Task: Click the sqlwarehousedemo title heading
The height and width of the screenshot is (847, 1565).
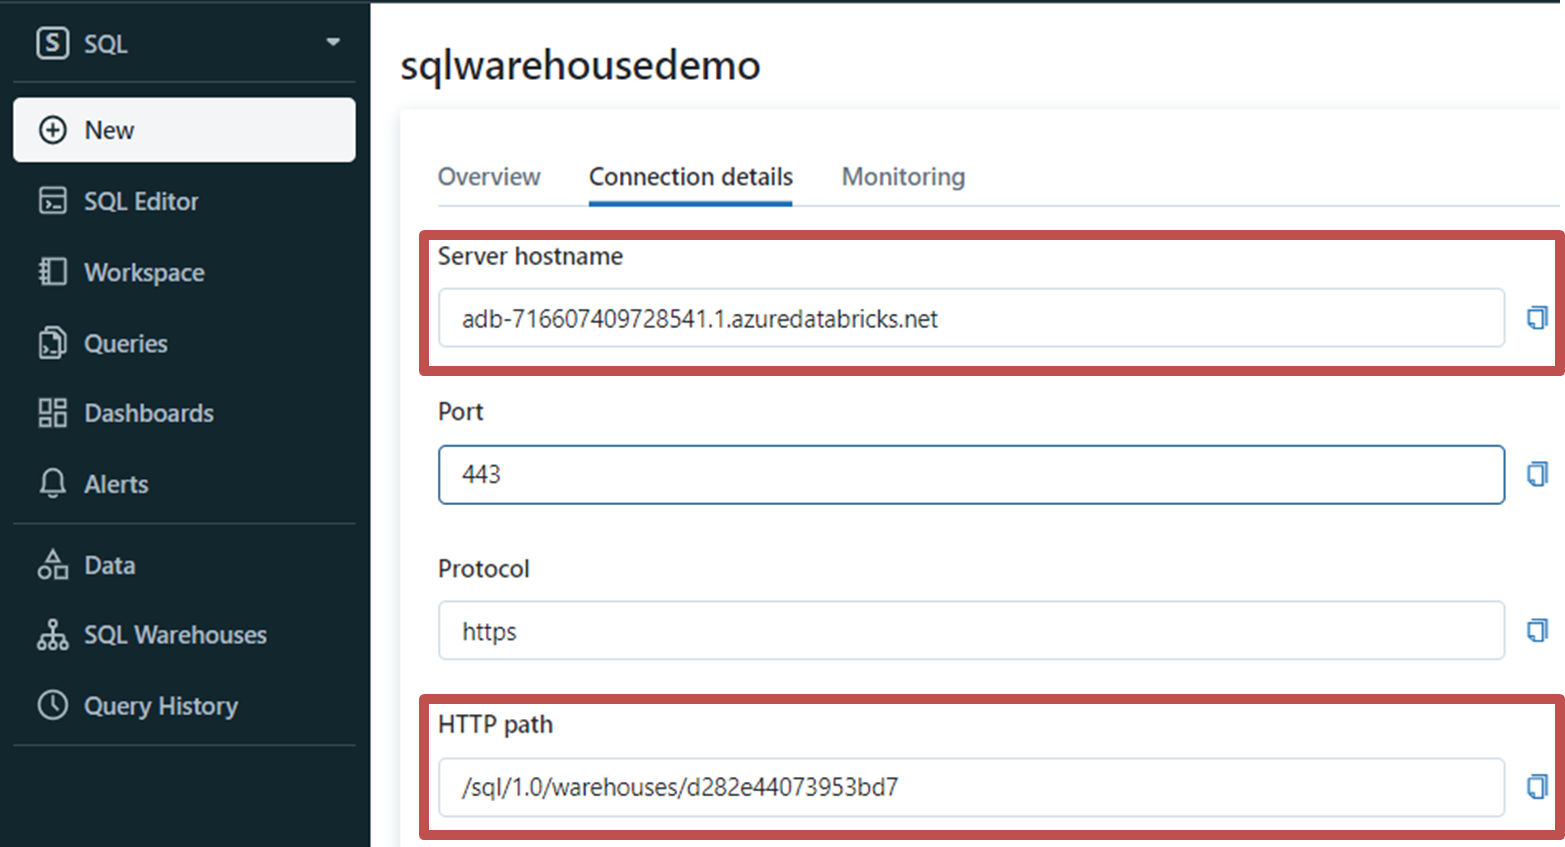Action: pos(580,65)
